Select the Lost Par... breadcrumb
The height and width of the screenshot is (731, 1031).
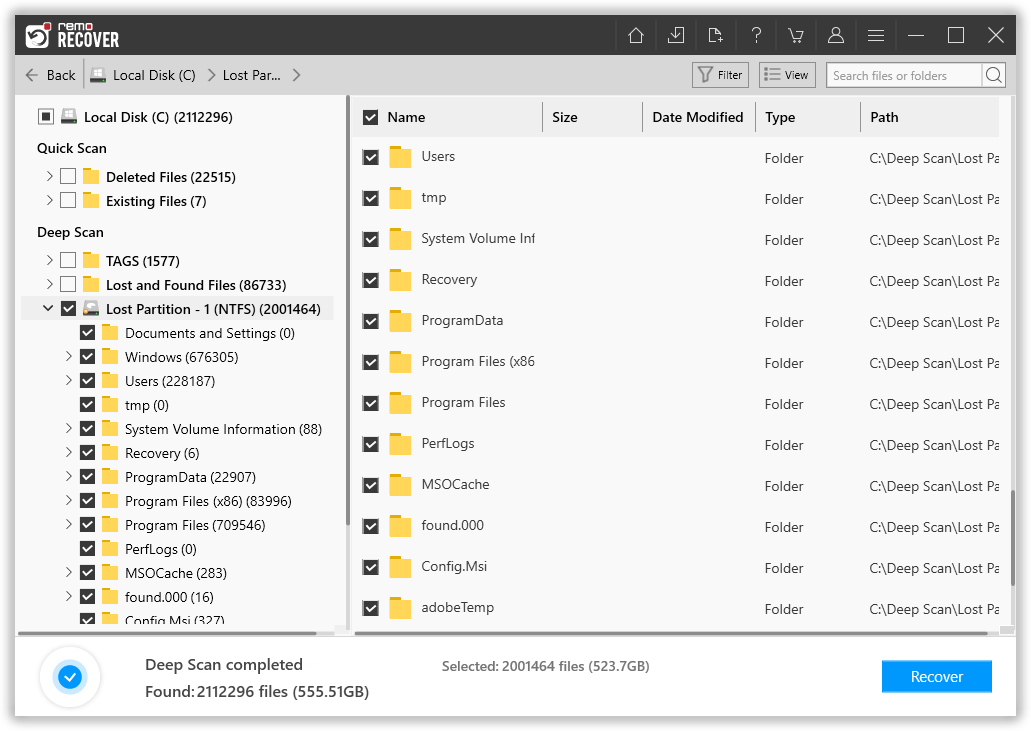point(251,75)
